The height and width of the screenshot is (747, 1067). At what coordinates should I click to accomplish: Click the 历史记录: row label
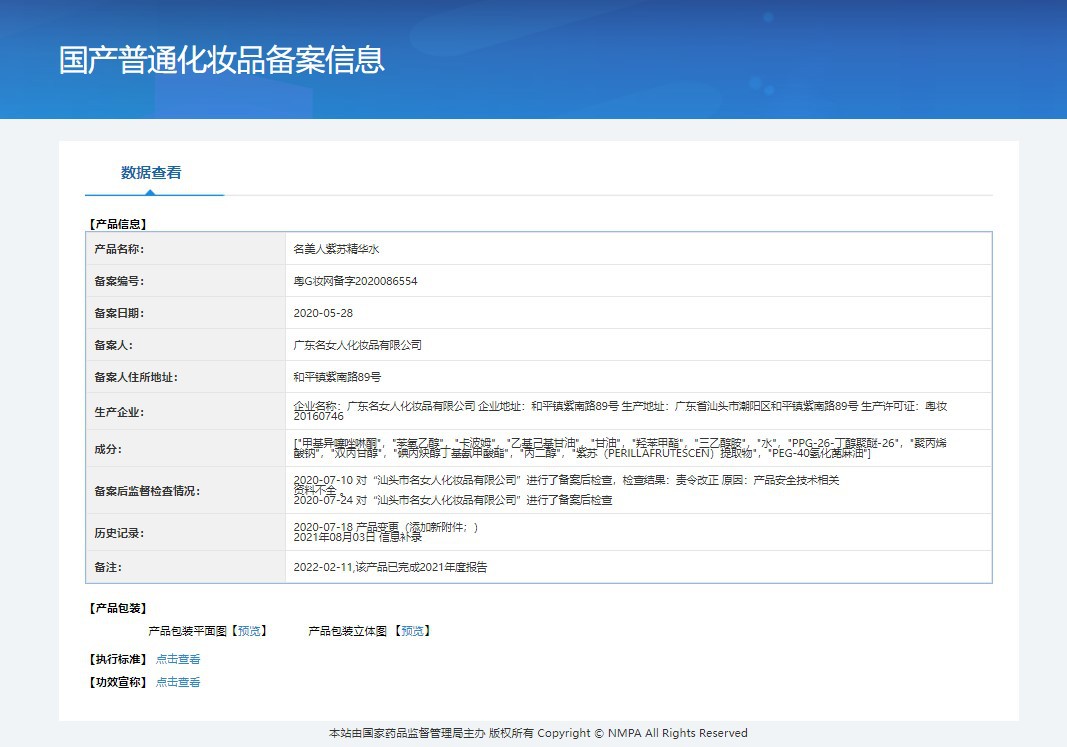click(119, 533)
